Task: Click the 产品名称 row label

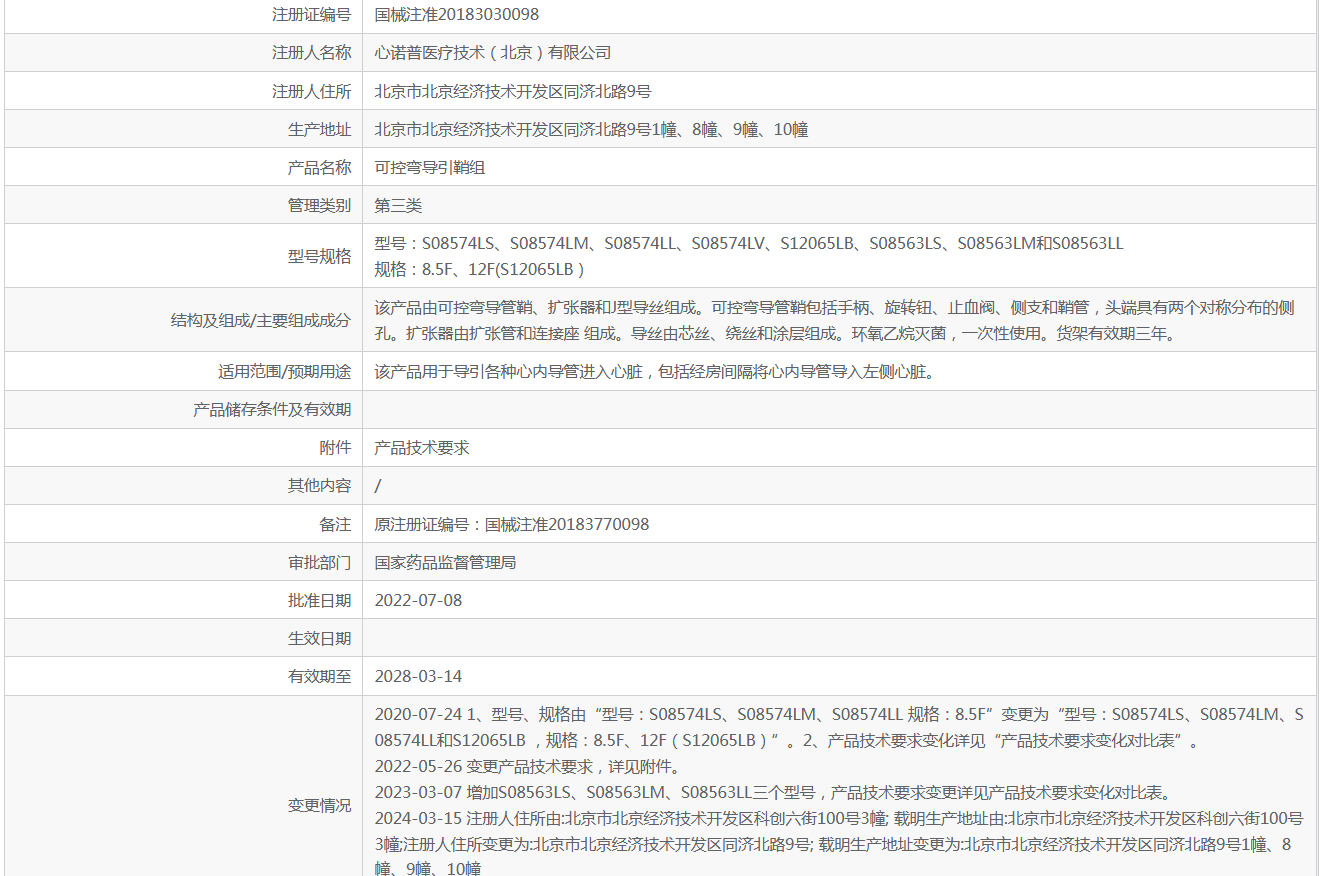Action: (319, 168)
